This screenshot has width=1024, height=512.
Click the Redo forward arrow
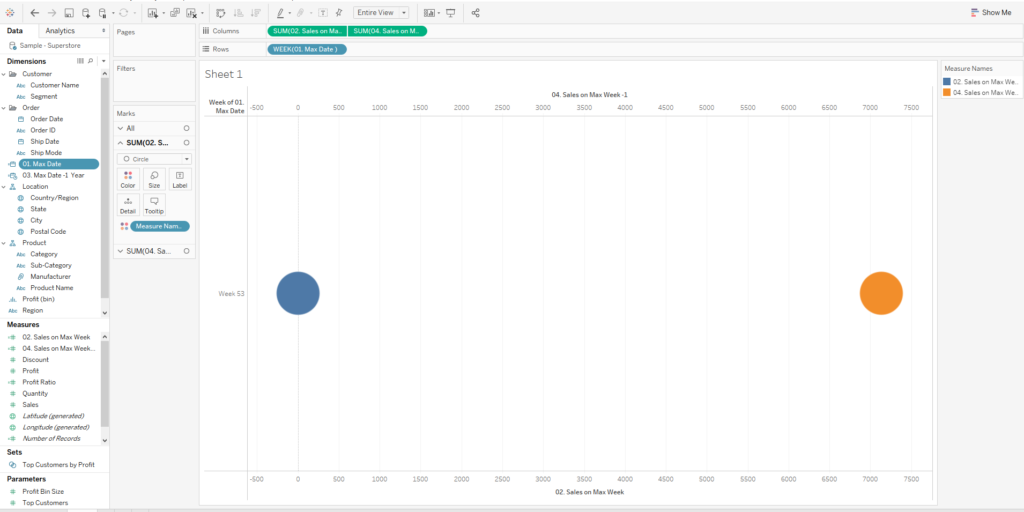tap(52, 12)
